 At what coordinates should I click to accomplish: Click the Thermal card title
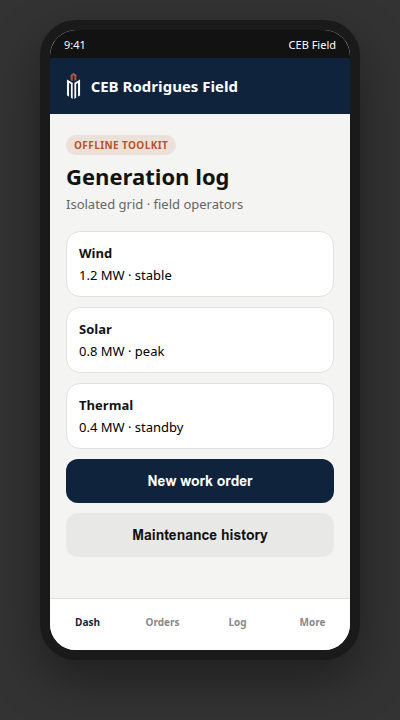pyautogui.click(x=106, y=405)
